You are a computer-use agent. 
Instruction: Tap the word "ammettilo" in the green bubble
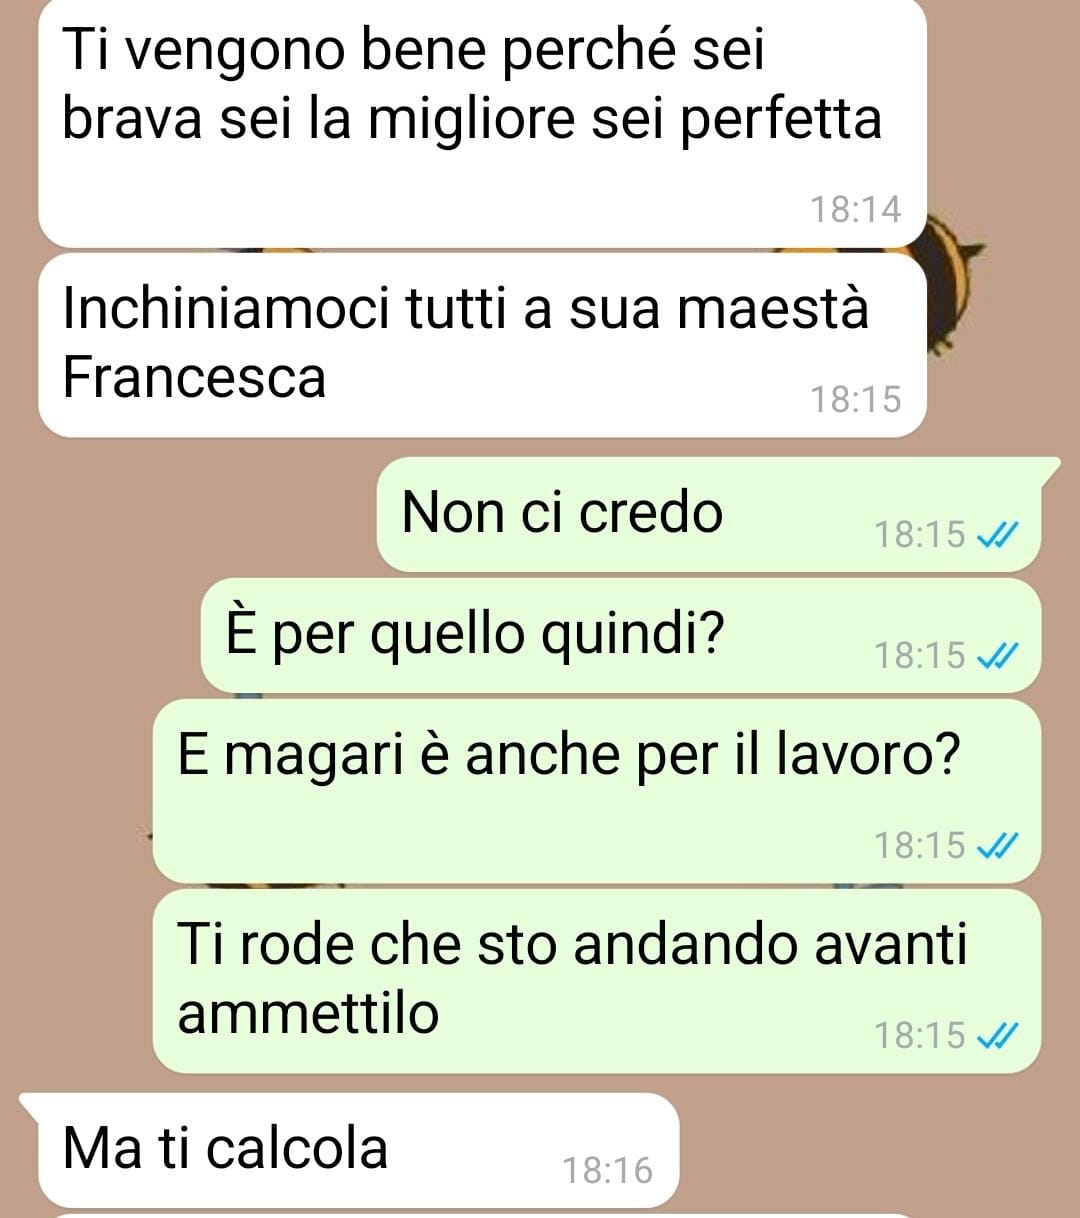(308, 1013)
